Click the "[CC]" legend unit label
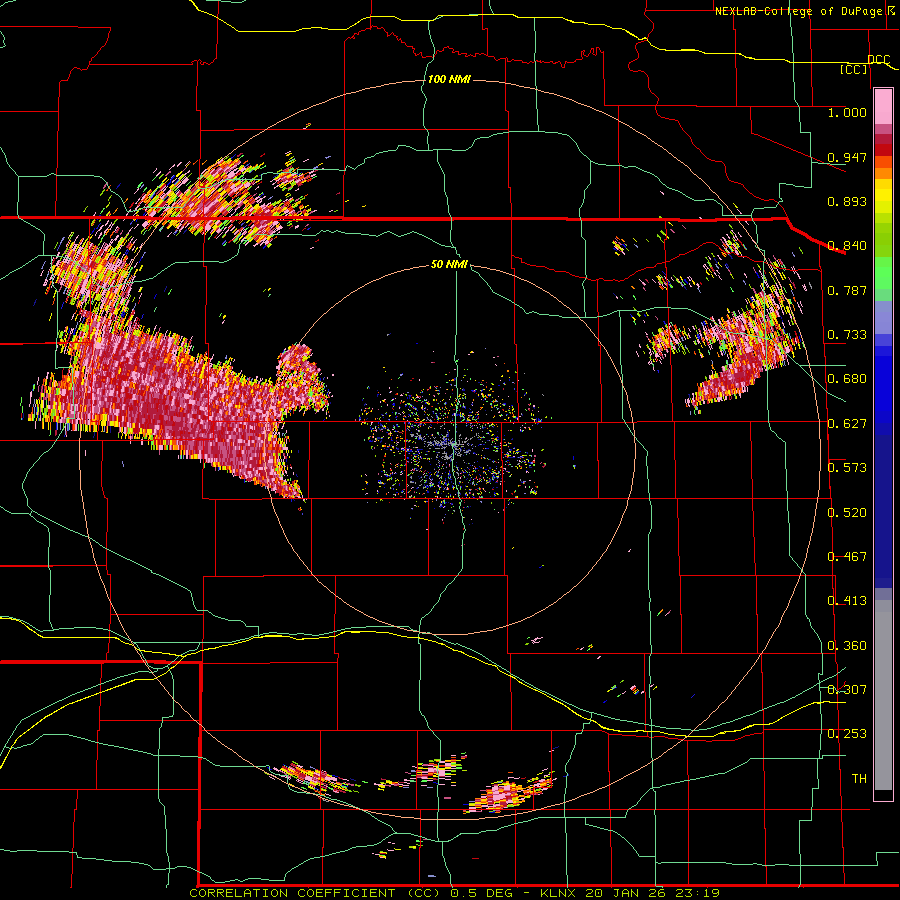 click(854, 69)
